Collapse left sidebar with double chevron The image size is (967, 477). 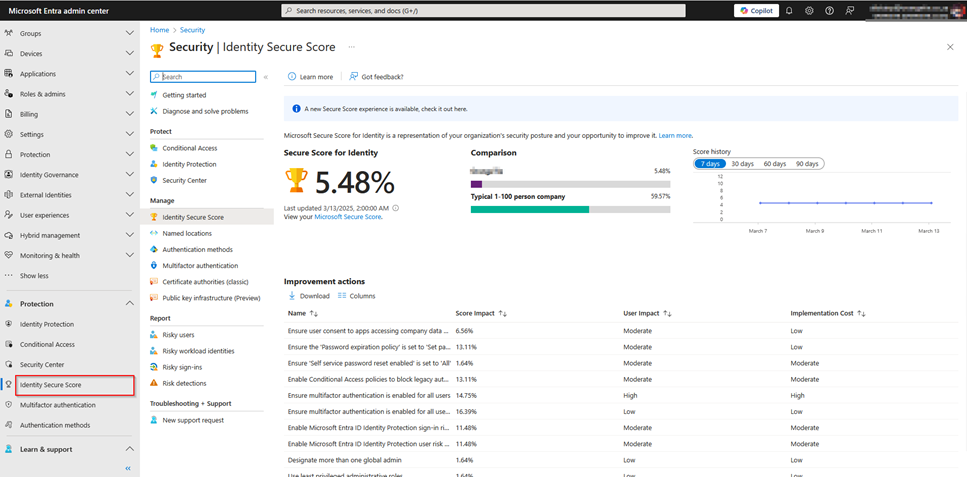128,468
